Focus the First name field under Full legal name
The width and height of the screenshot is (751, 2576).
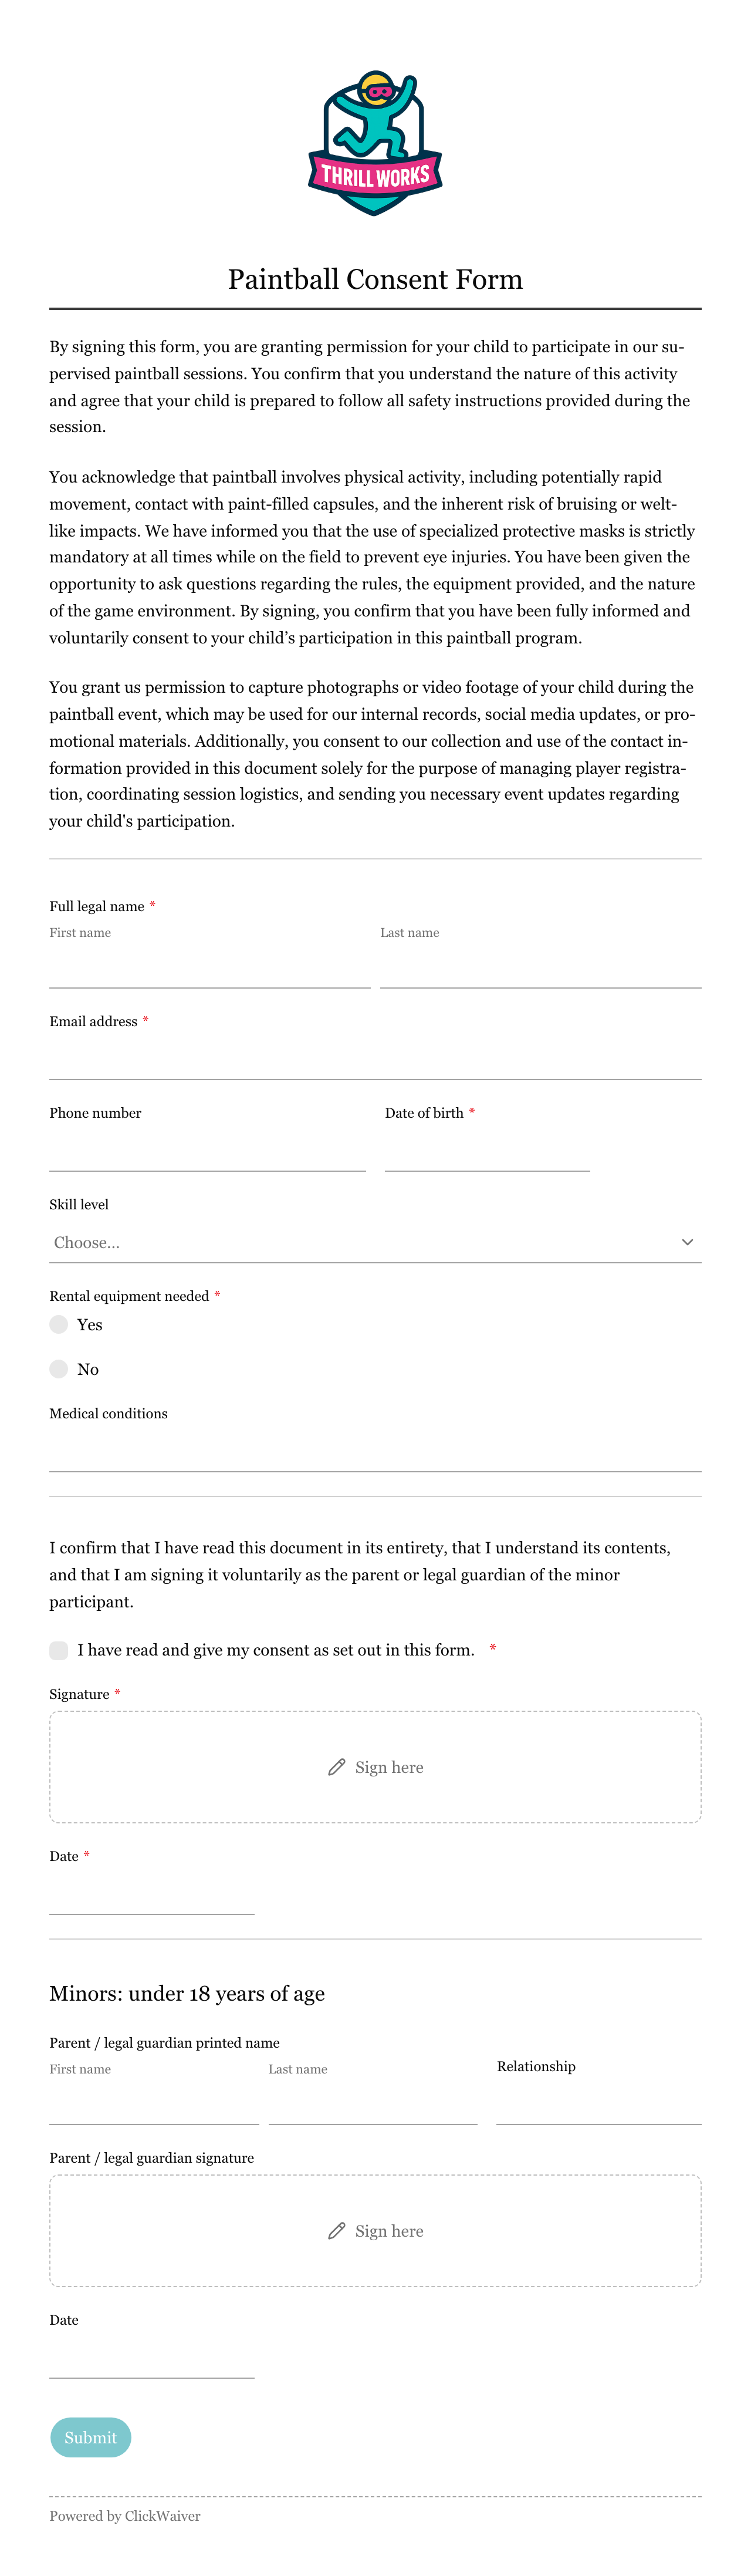210,968
